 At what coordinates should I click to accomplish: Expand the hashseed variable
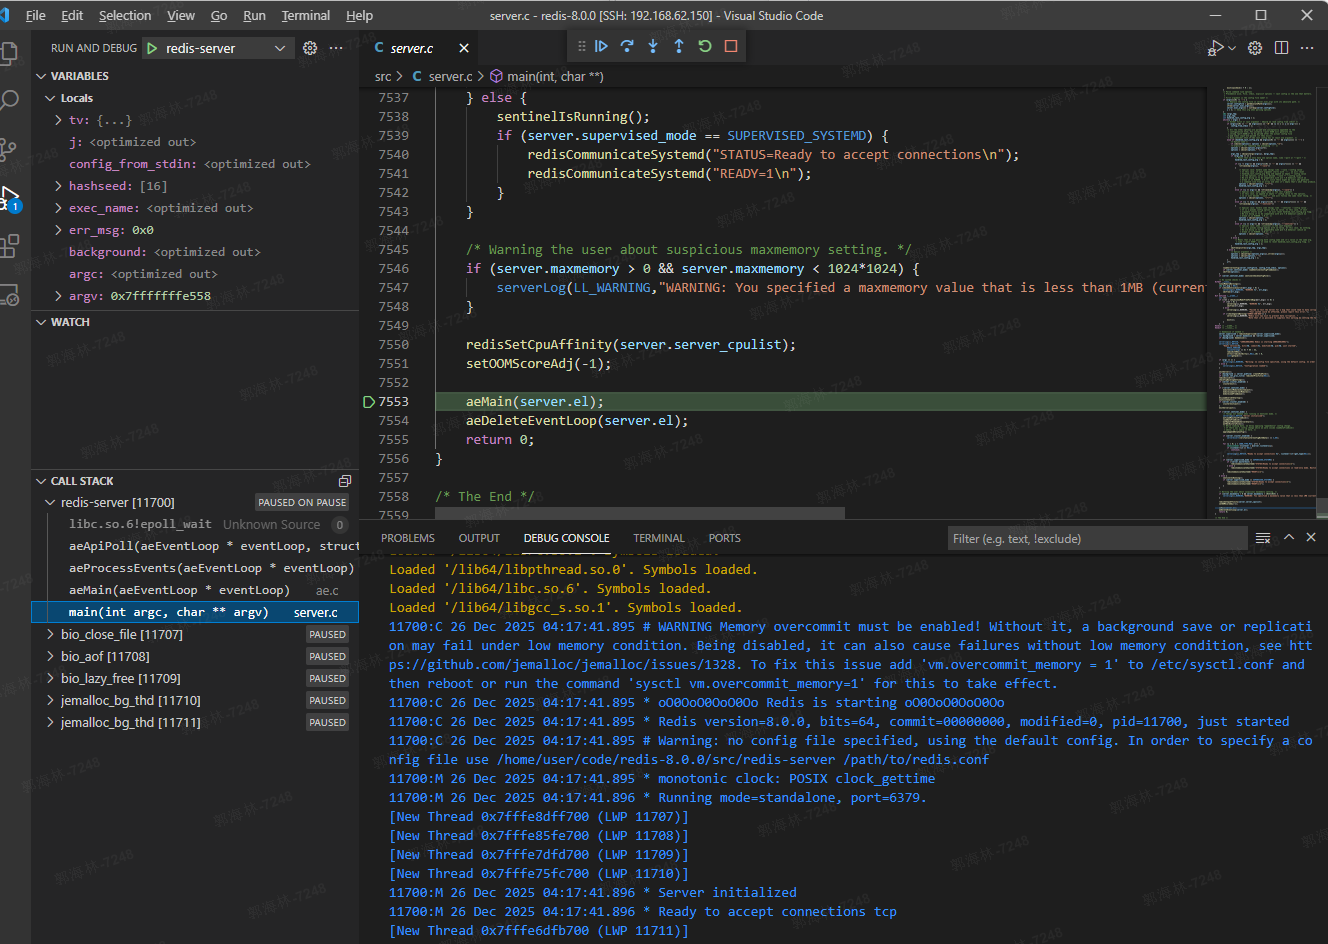coord(58,186)
